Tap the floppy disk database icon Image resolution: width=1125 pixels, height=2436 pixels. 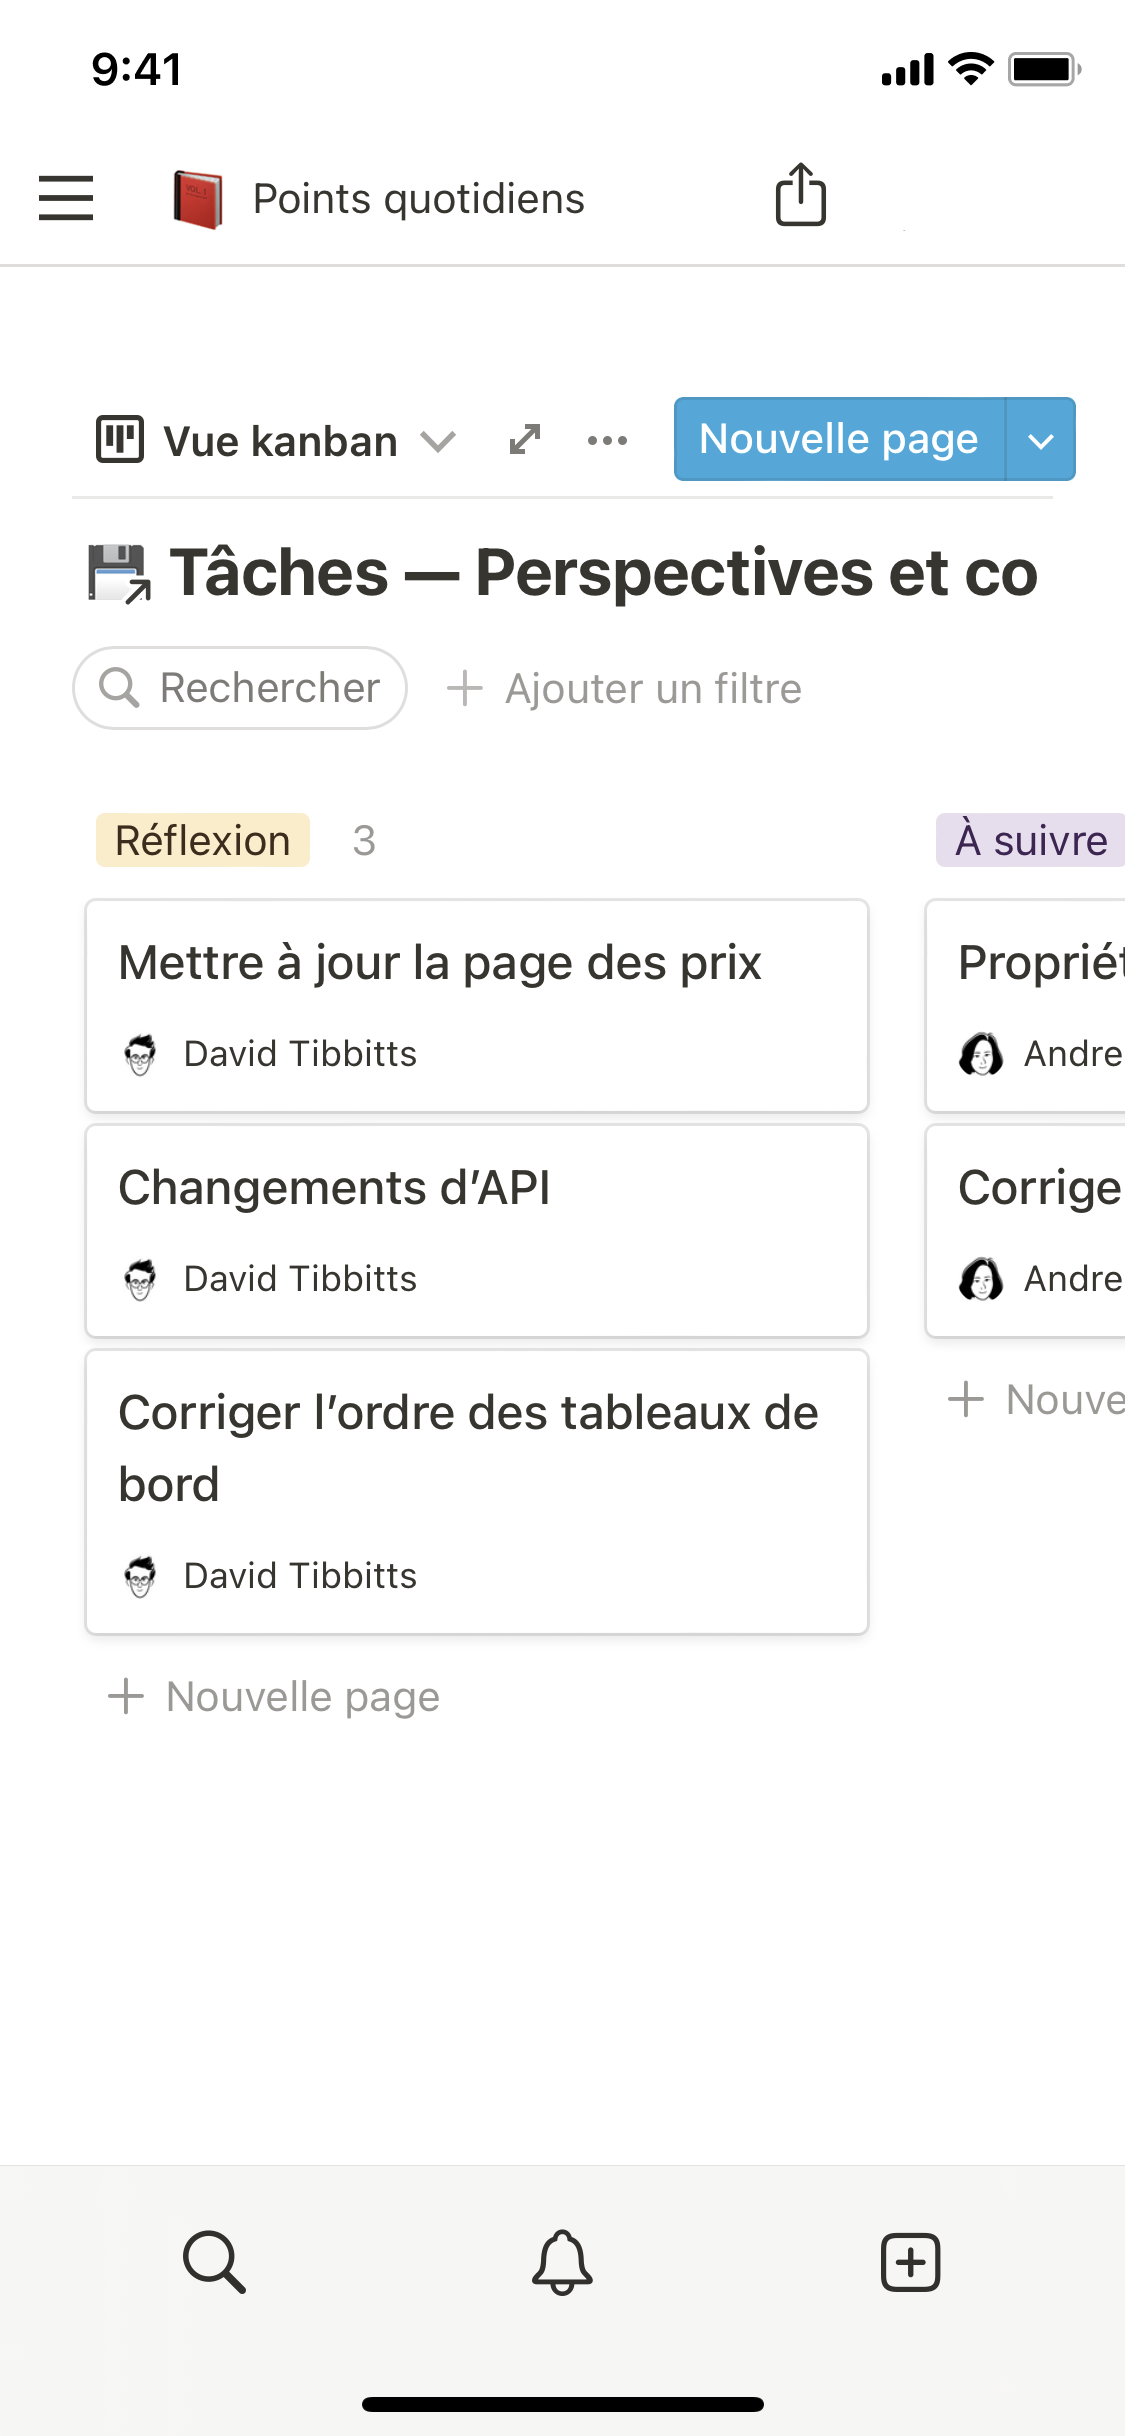point(119,574)
